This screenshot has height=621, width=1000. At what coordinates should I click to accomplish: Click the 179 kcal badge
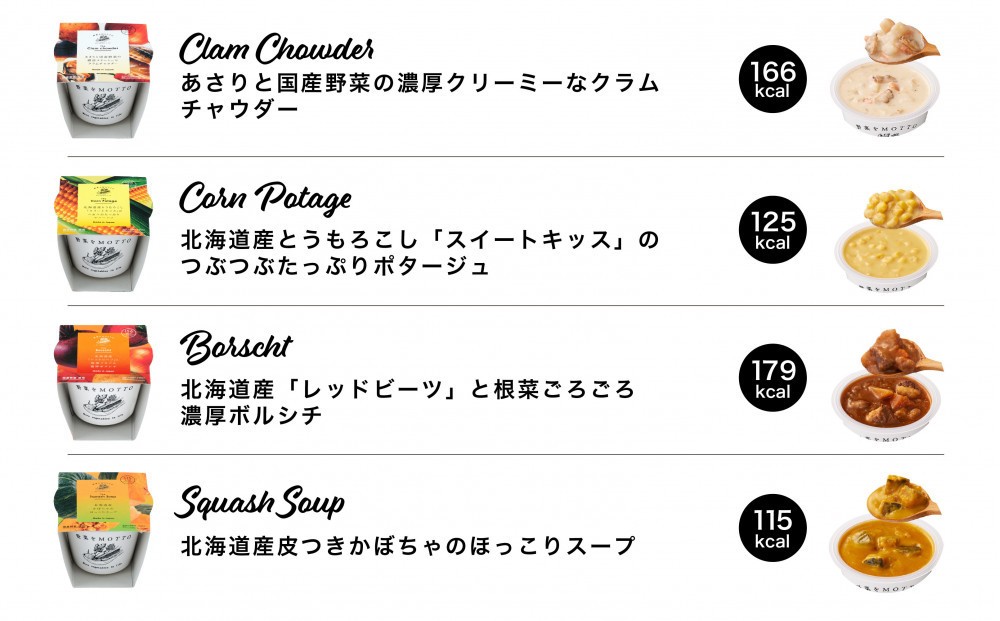click(x=773, y=378)
